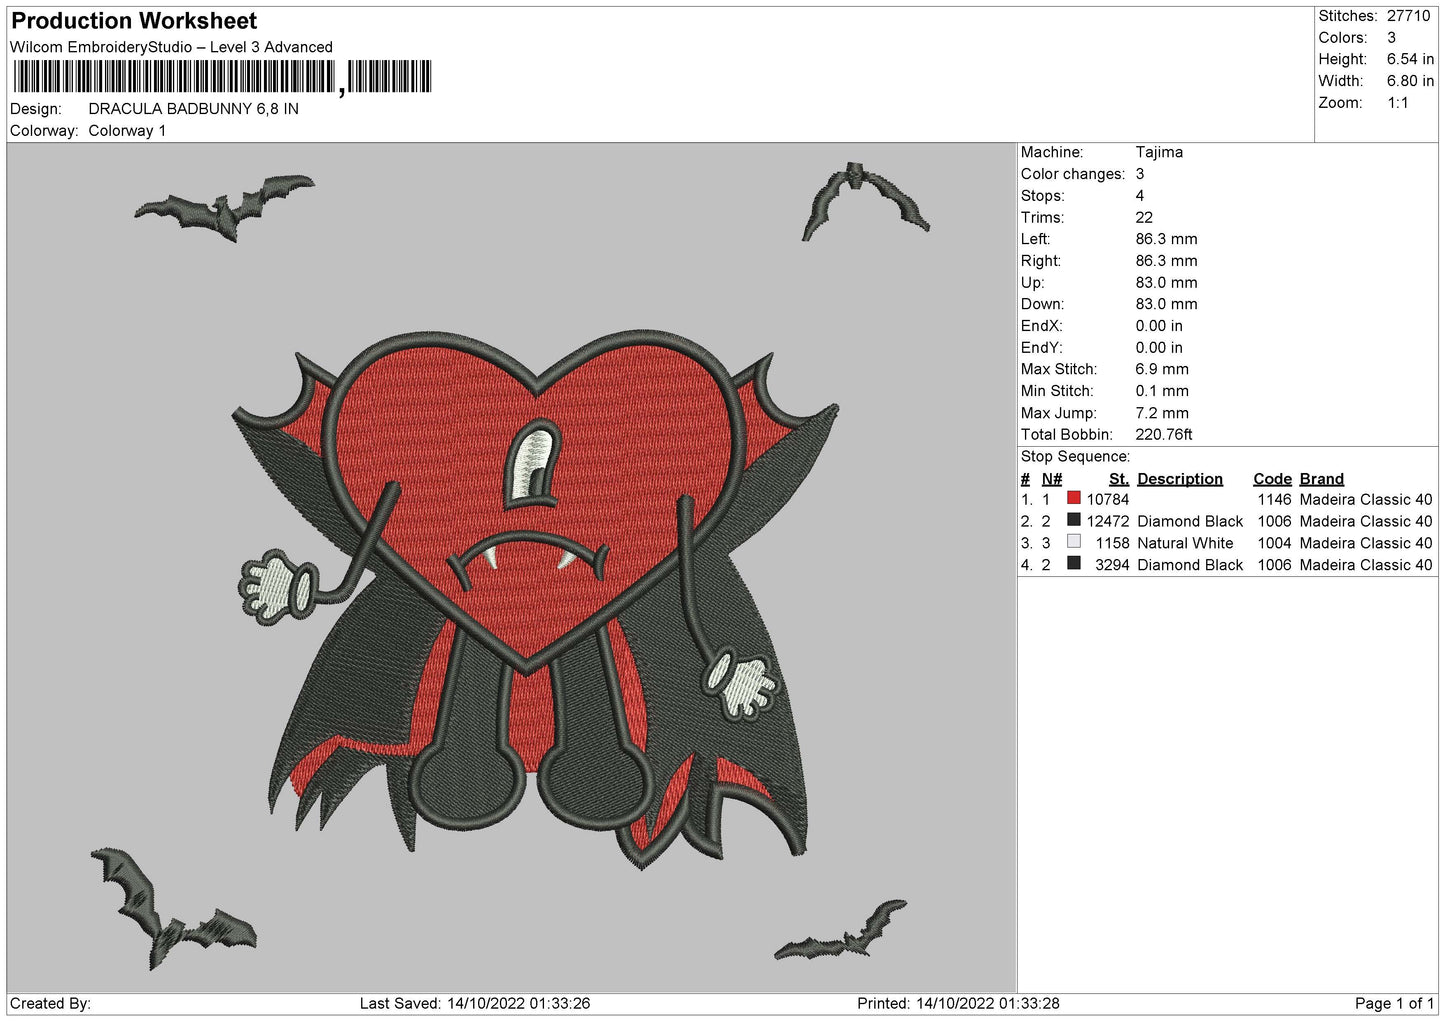Image resolution: width=1445 pixels, height=1021 pixels.
Task: Click the Total Bobbin value 220.76ft
Action: click(1164, 435)
